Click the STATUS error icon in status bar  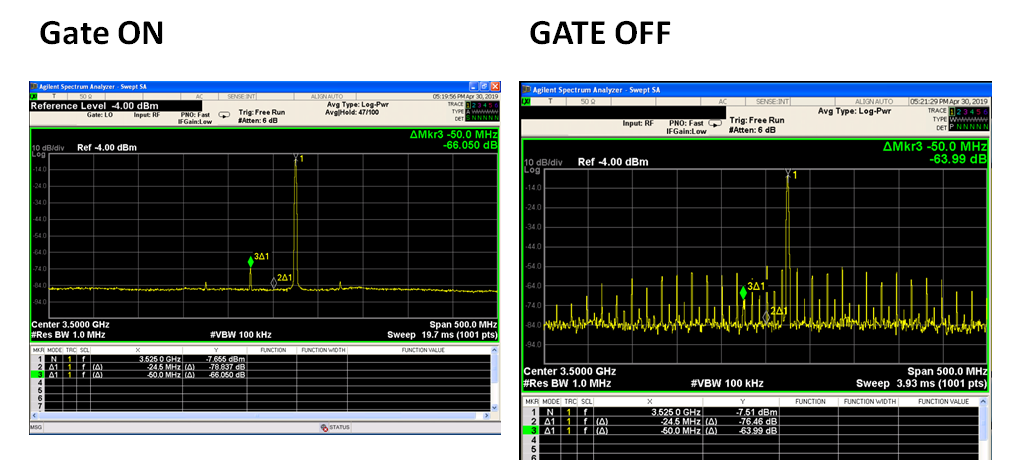tap(325, 427)
